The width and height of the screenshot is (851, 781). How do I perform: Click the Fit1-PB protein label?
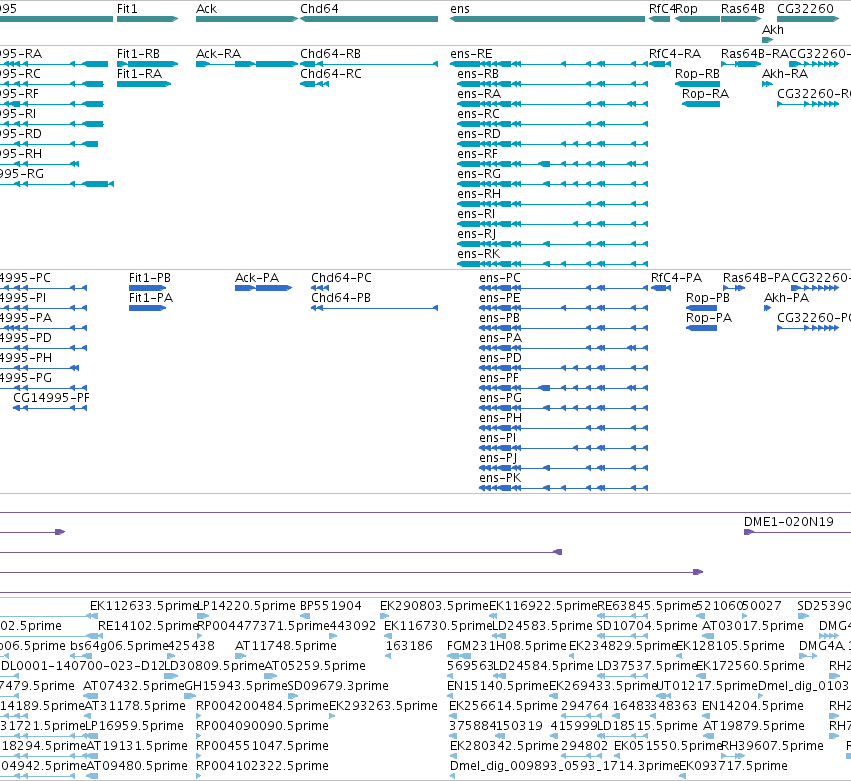click(150, 278)
